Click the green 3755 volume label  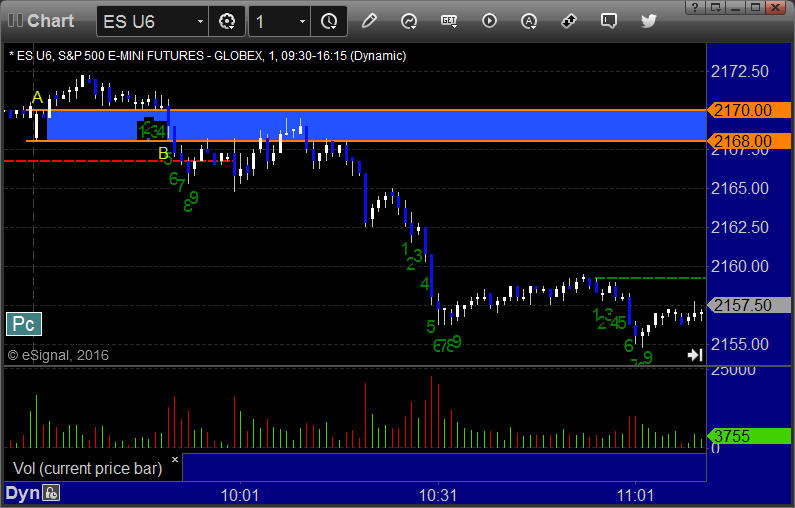pyautogui.click(x=749, y=436)
